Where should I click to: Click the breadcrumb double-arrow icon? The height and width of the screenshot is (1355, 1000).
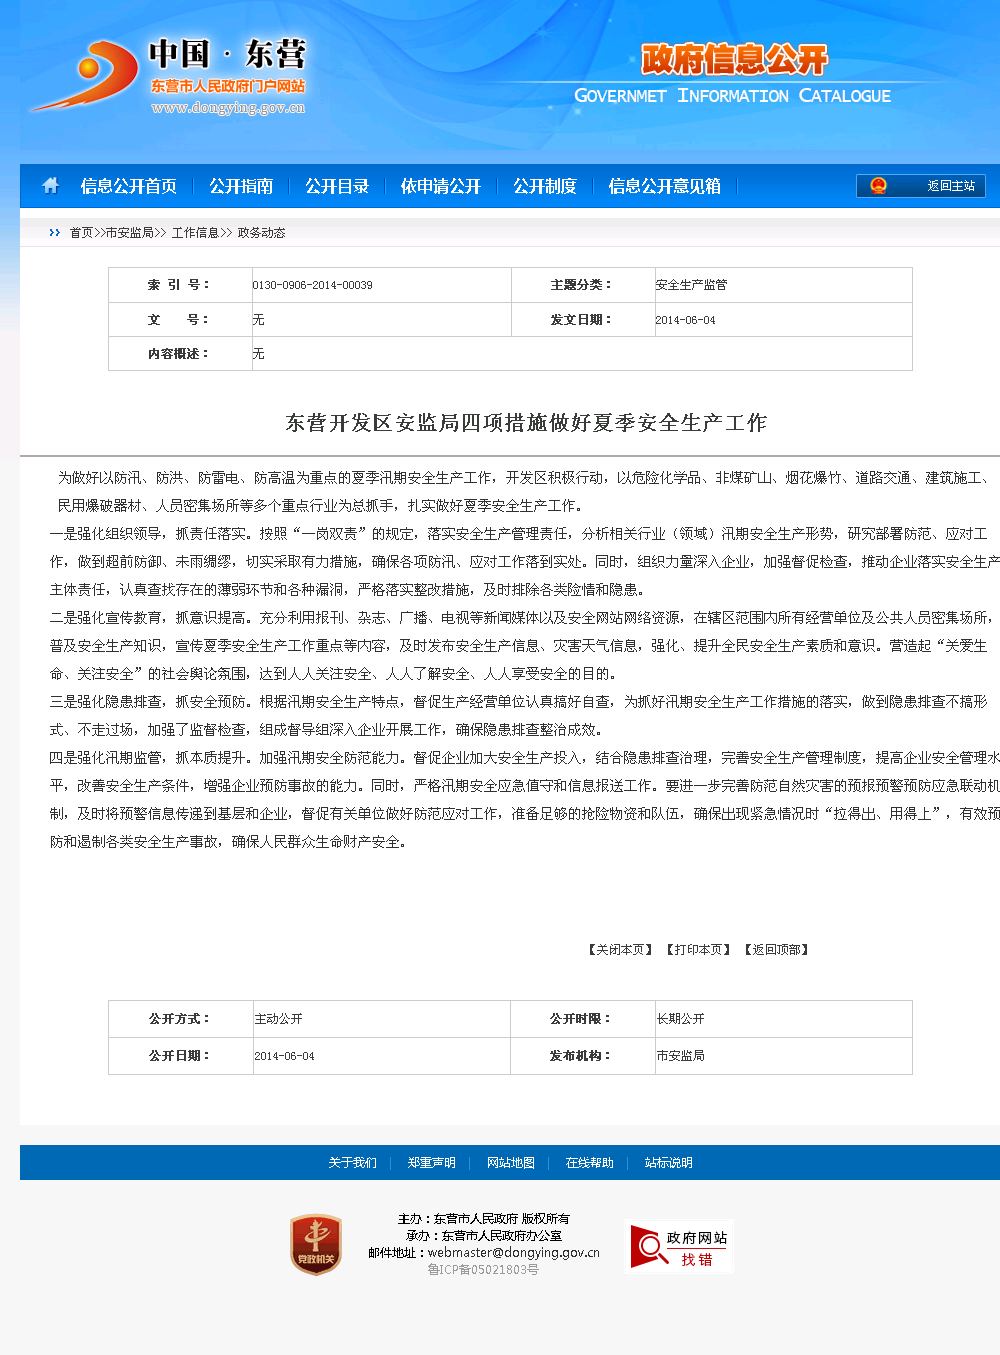54,233
